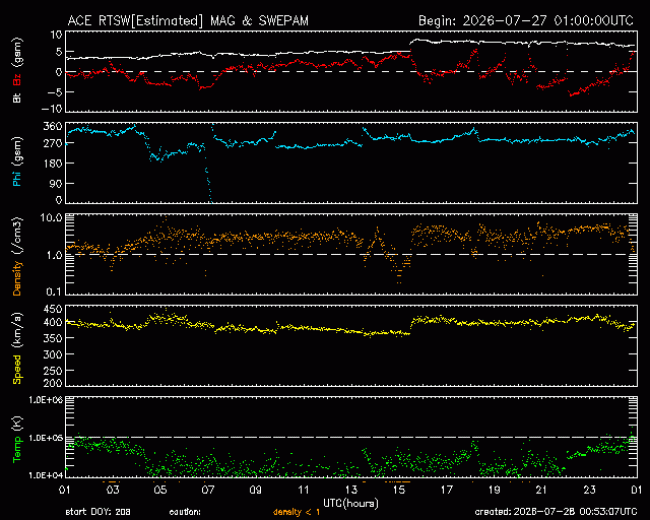Click the "caution:" footer label

click(x=185, y=512)
